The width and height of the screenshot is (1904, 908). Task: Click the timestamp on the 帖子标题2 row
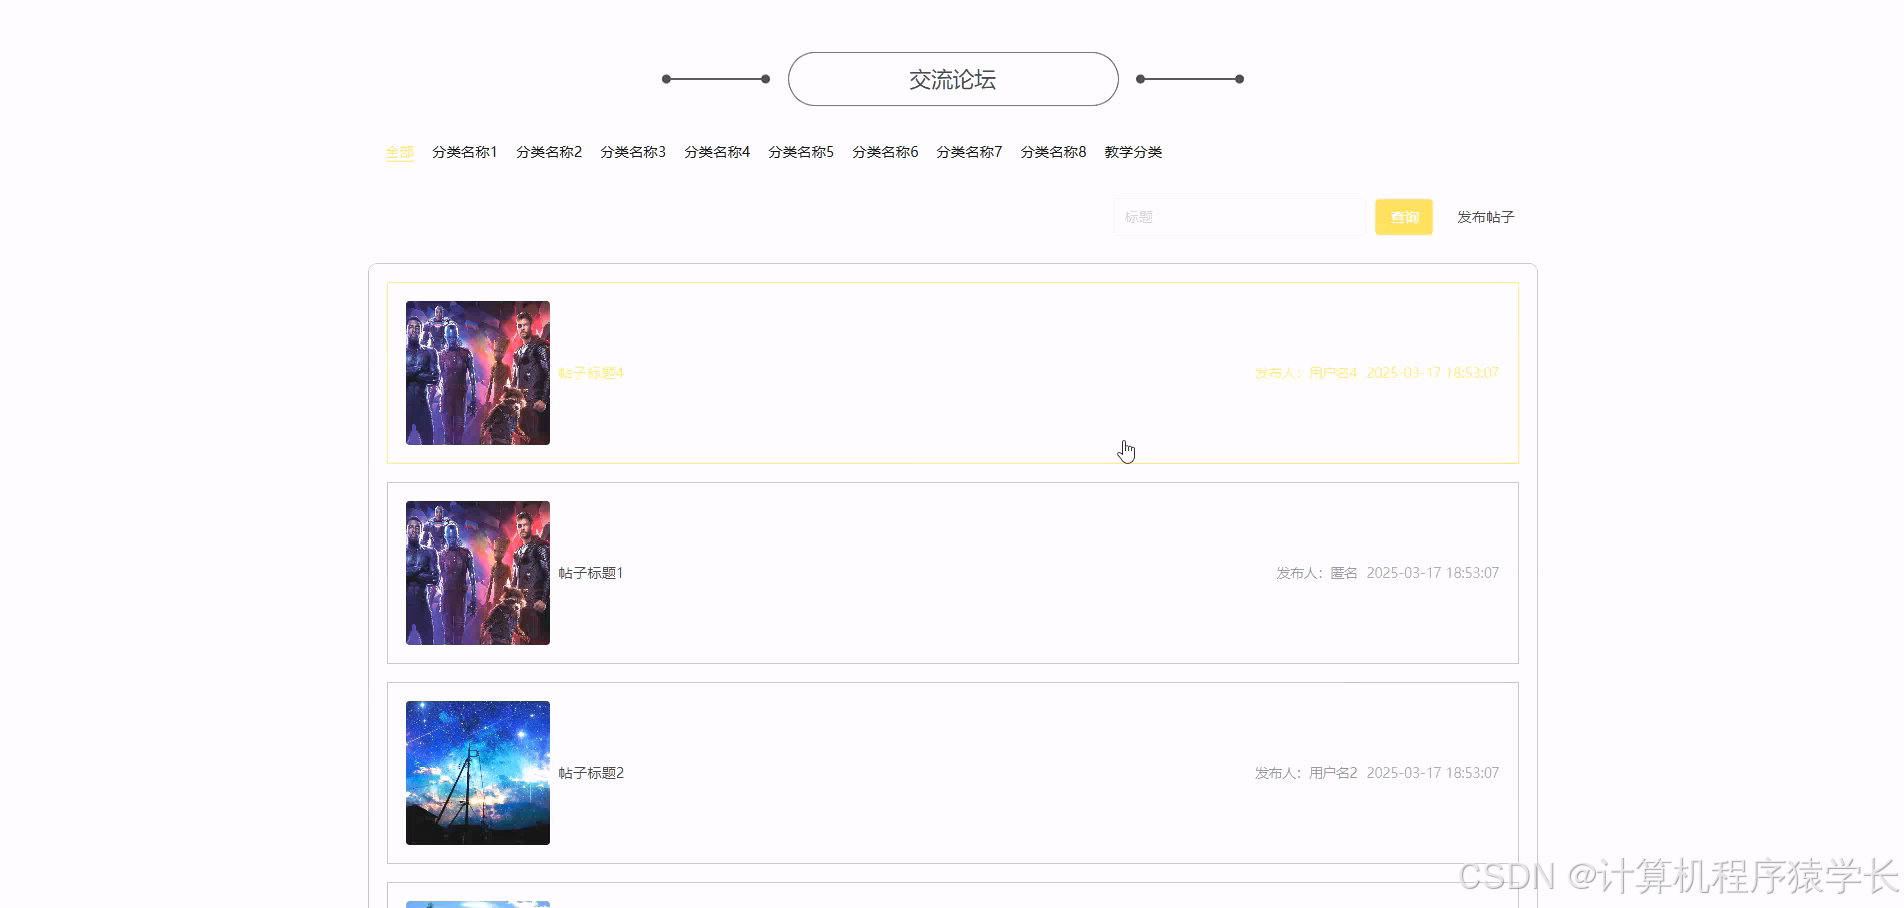[x=1432, y=773]
